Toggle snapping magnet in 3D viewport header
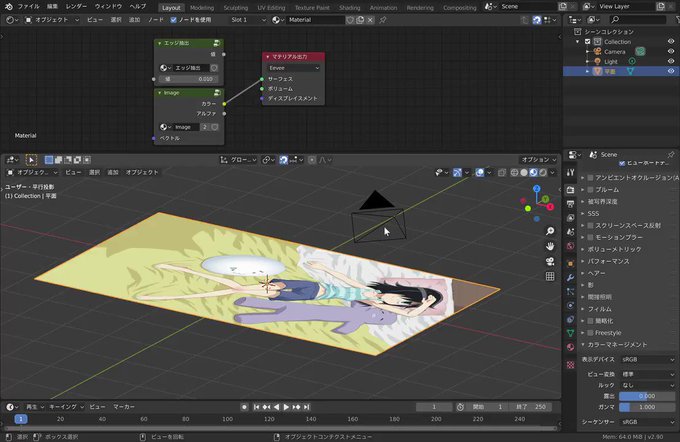This screenshot has width=680, height=442. pyautogui.click(x=283, y=160)
